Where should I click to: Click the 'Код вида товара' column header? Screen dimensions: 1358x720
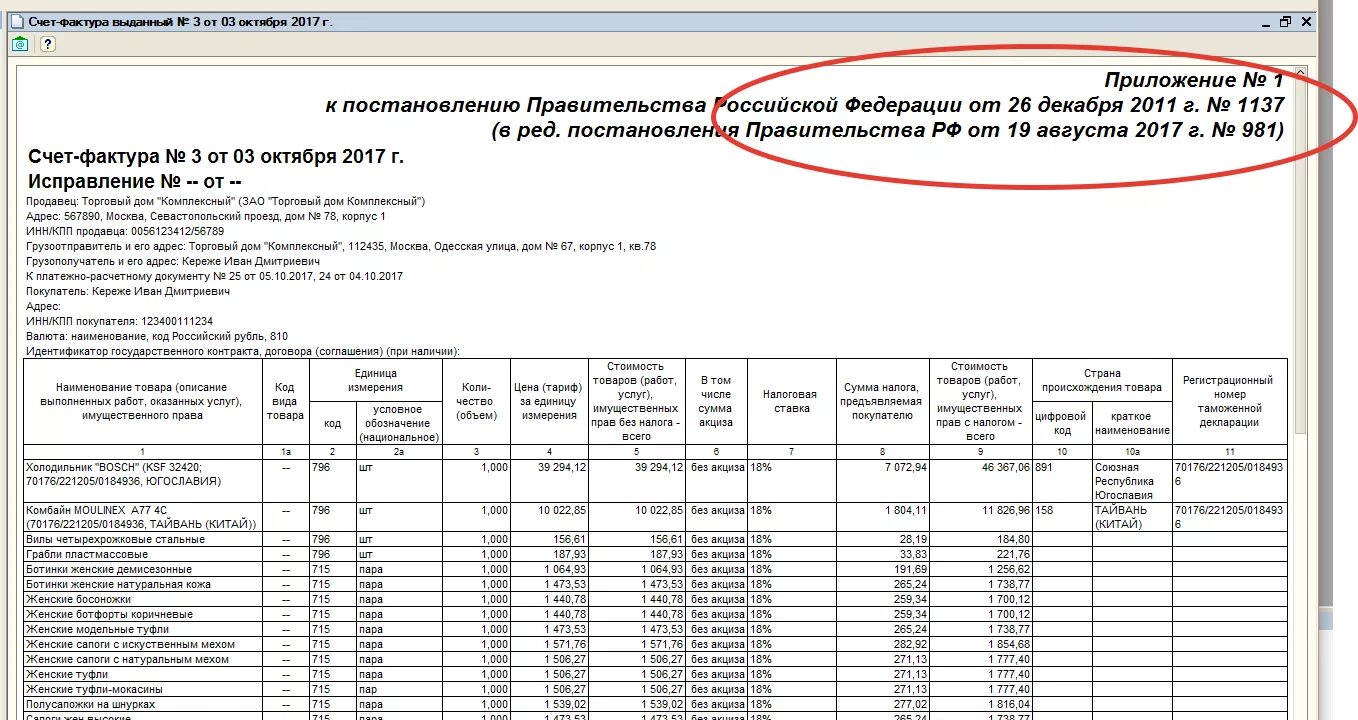[286, 401]
